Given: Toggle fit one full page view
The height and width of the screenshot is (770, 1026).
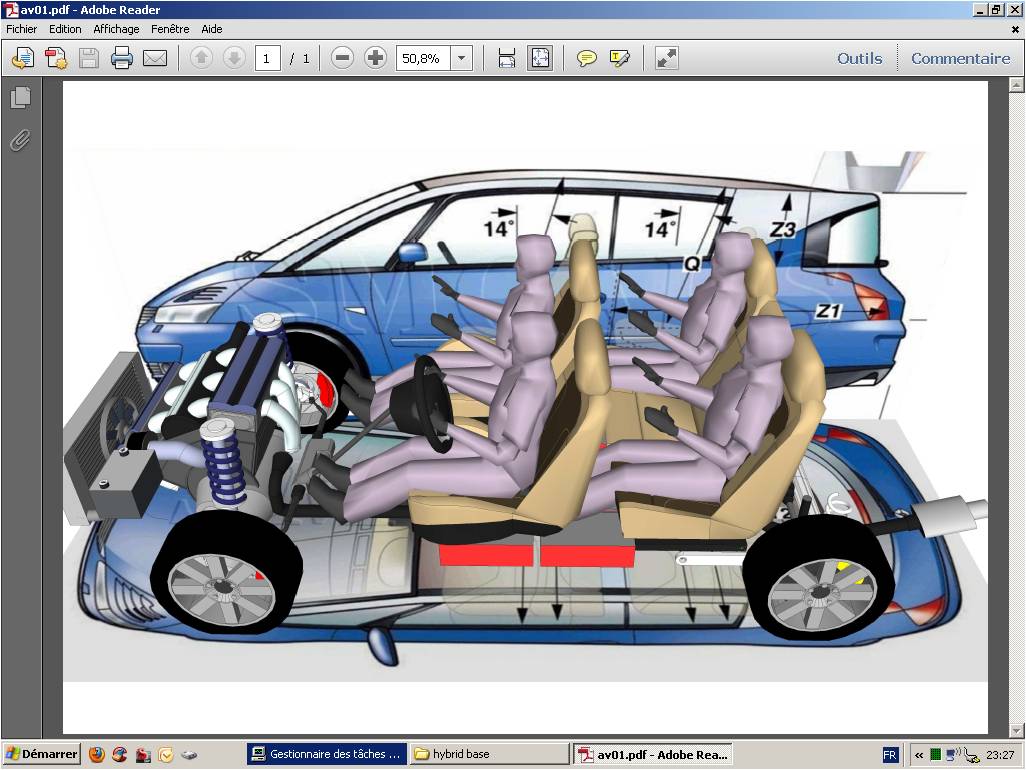Looking at the screenshot, I should [540, 58].
